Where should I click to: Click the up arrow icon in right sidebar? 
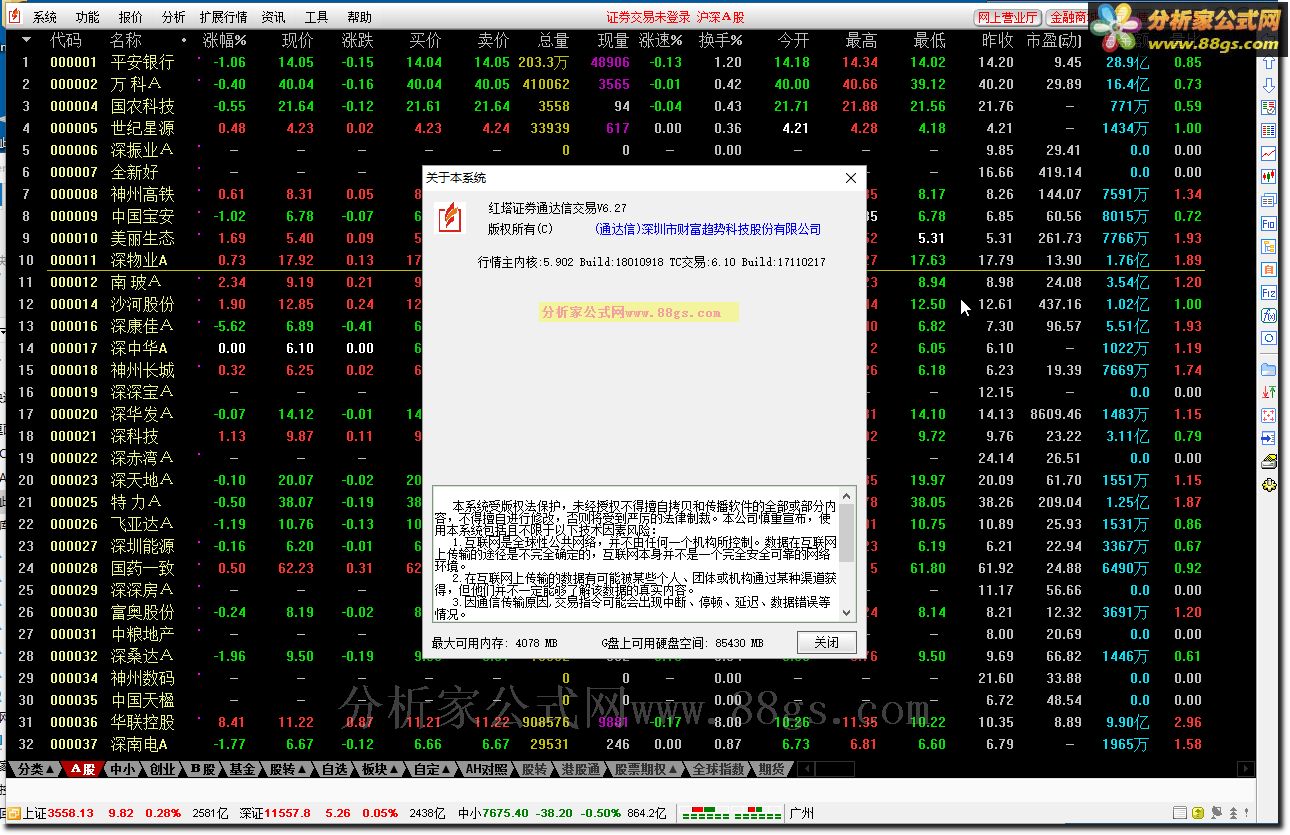(x=1269, y=62)
